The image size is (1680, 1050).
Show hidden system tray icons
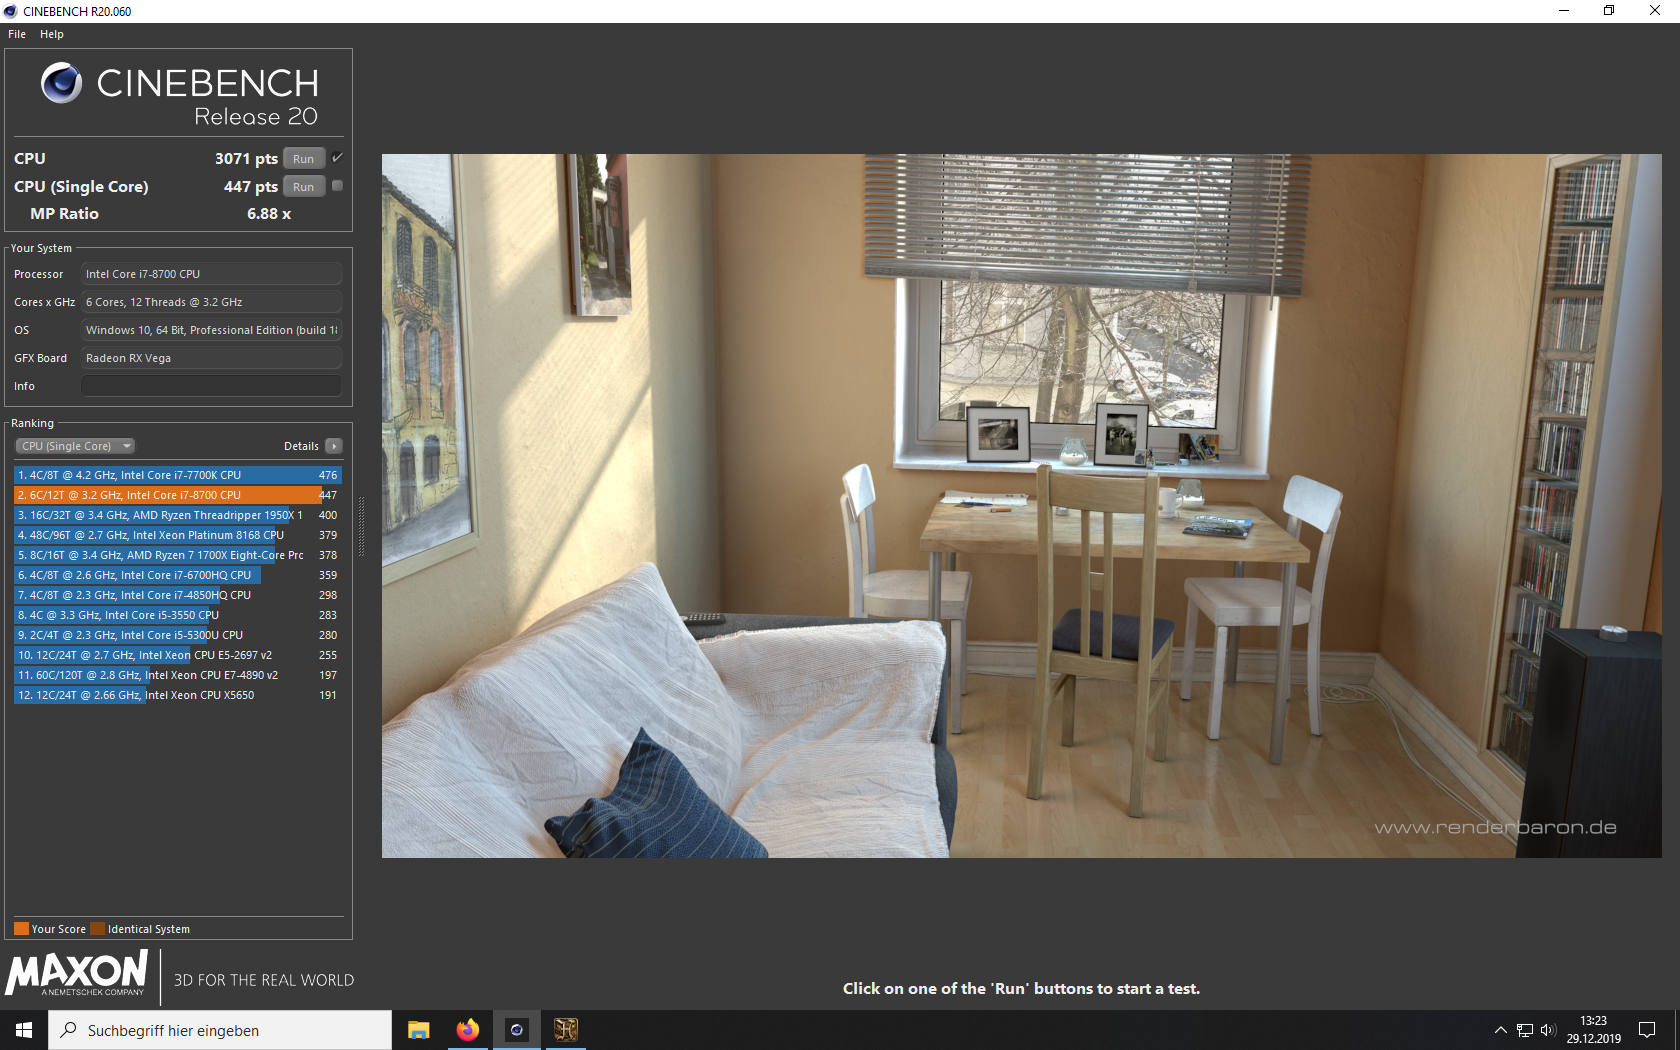tap(1500, 1030)
